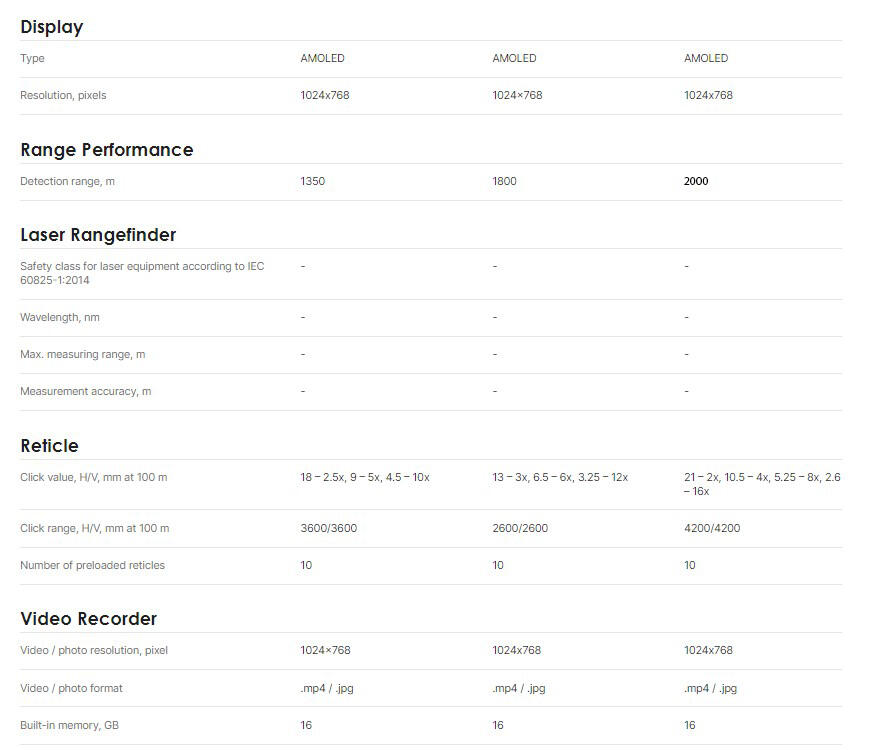871x750 pixels.
Task: Select the 'Wavelength, nm' row label
Action: 60,318
